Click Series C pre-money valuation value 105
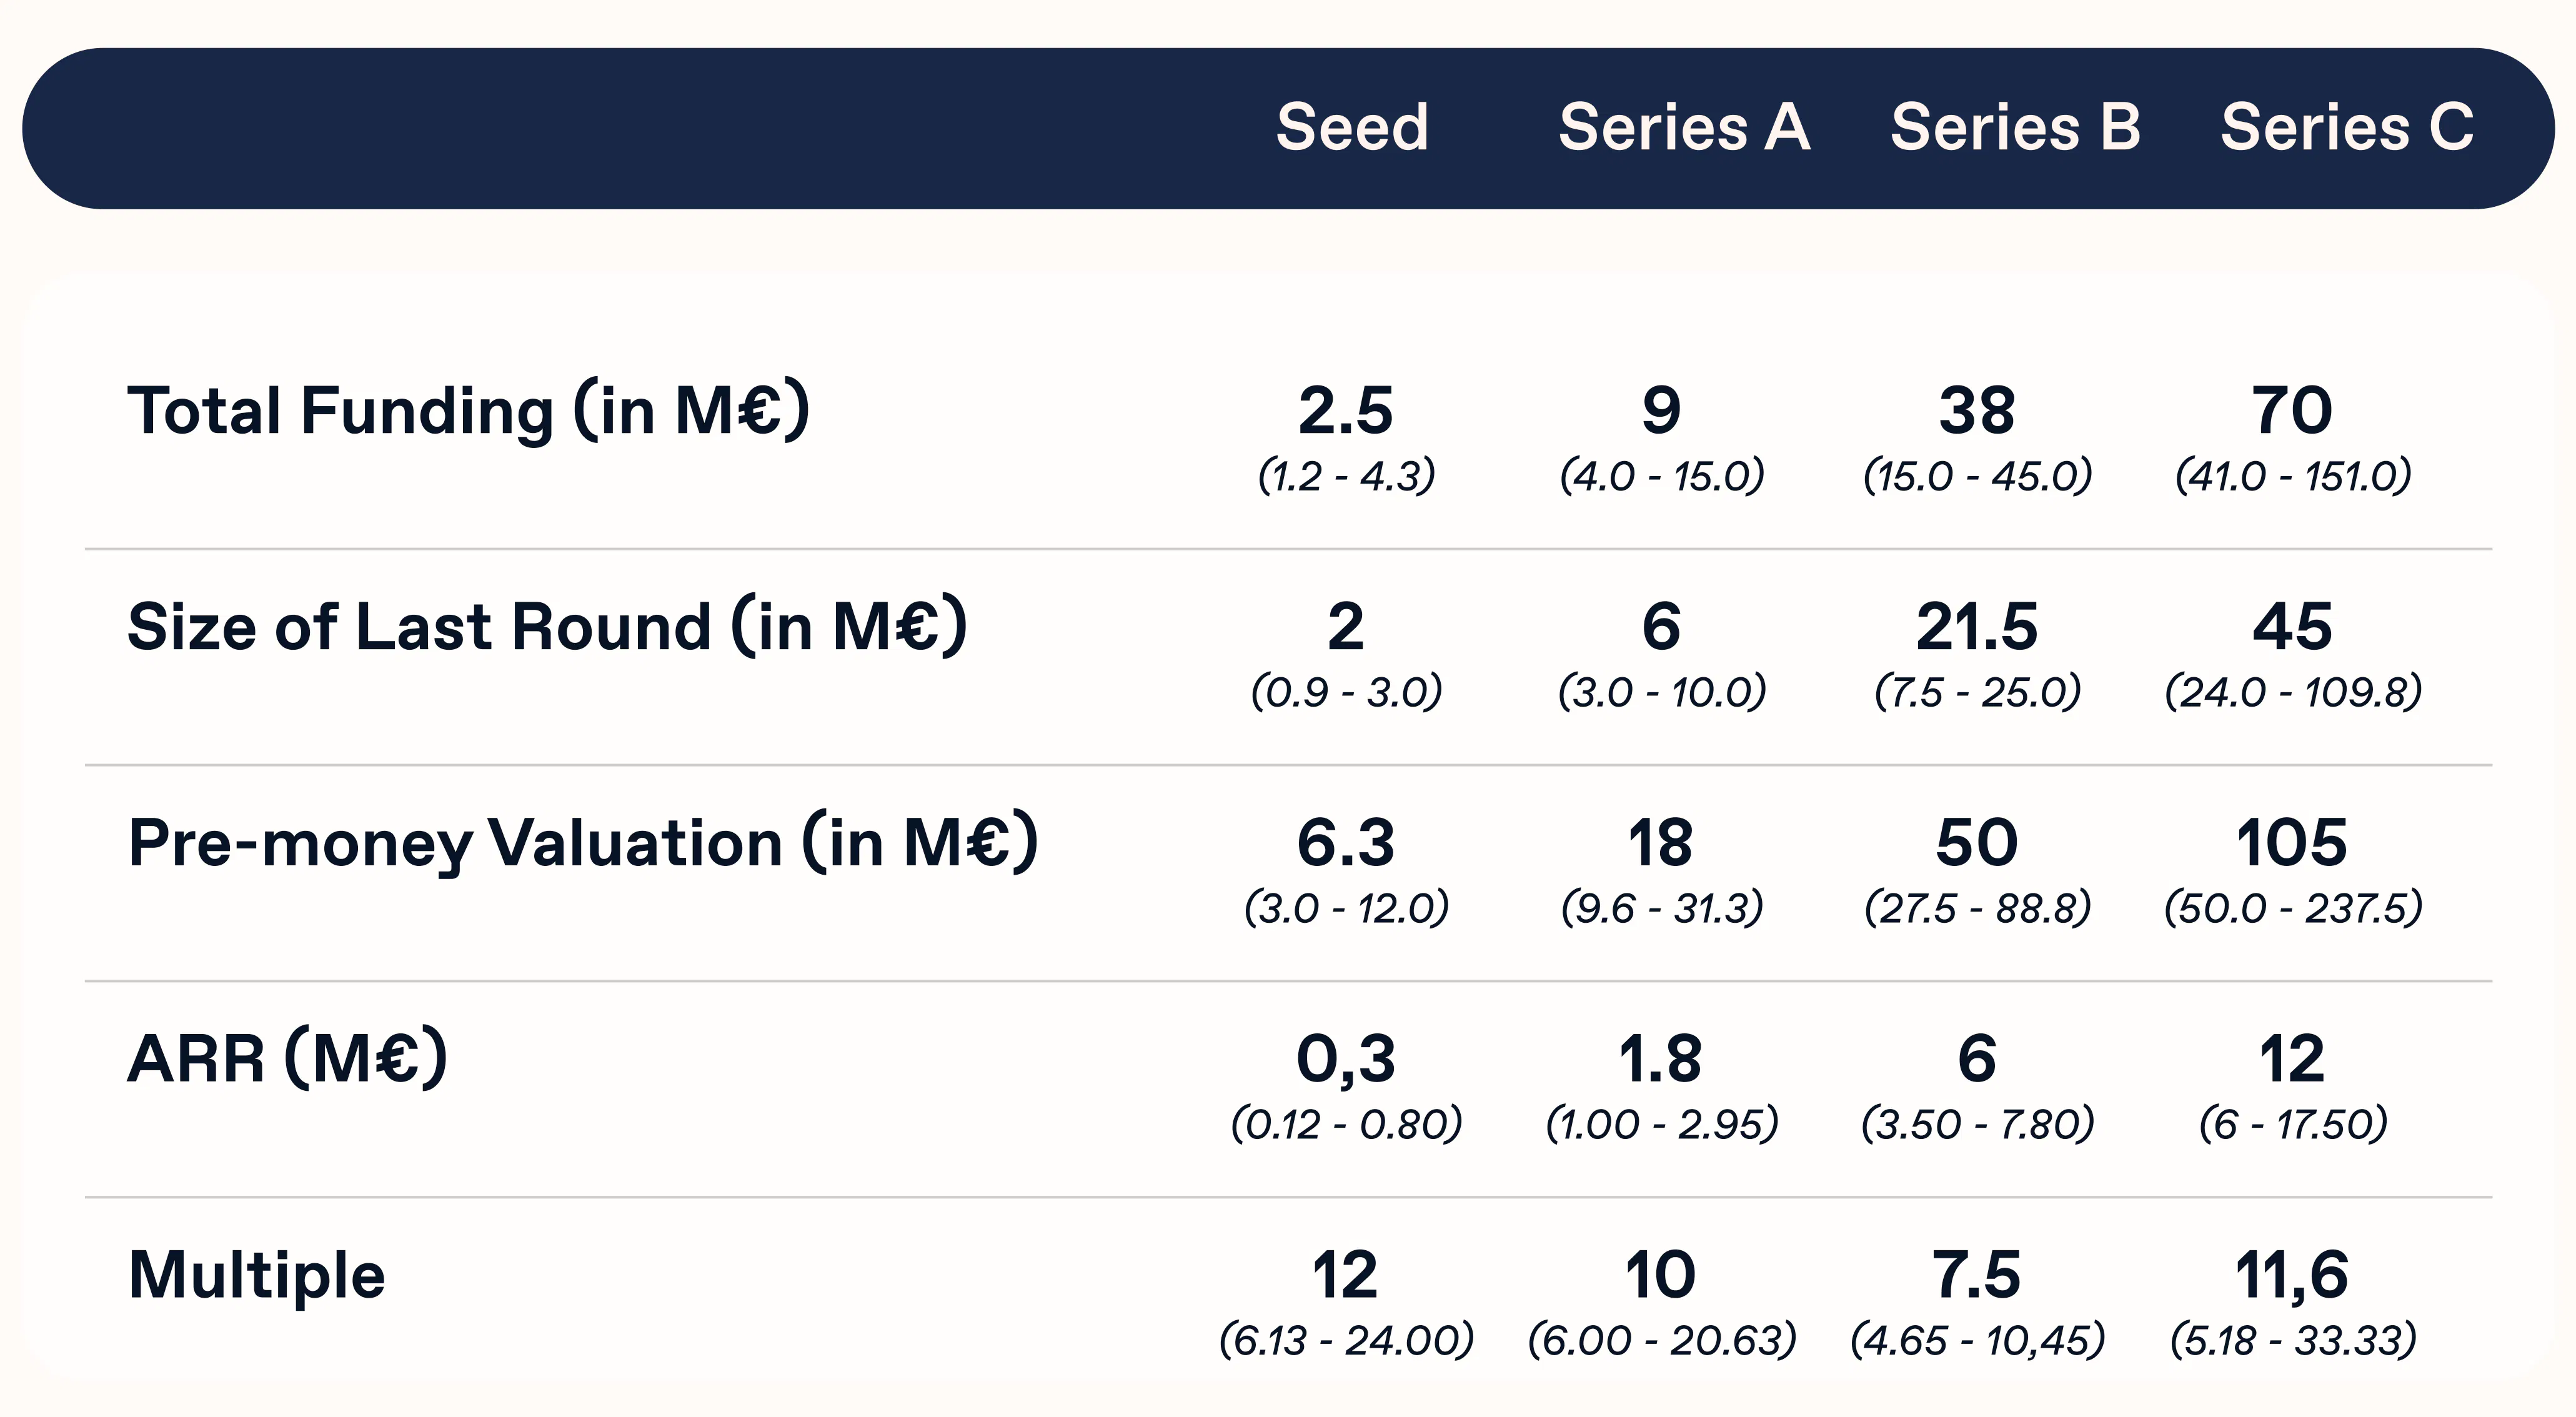 [x=2292, y=843]
